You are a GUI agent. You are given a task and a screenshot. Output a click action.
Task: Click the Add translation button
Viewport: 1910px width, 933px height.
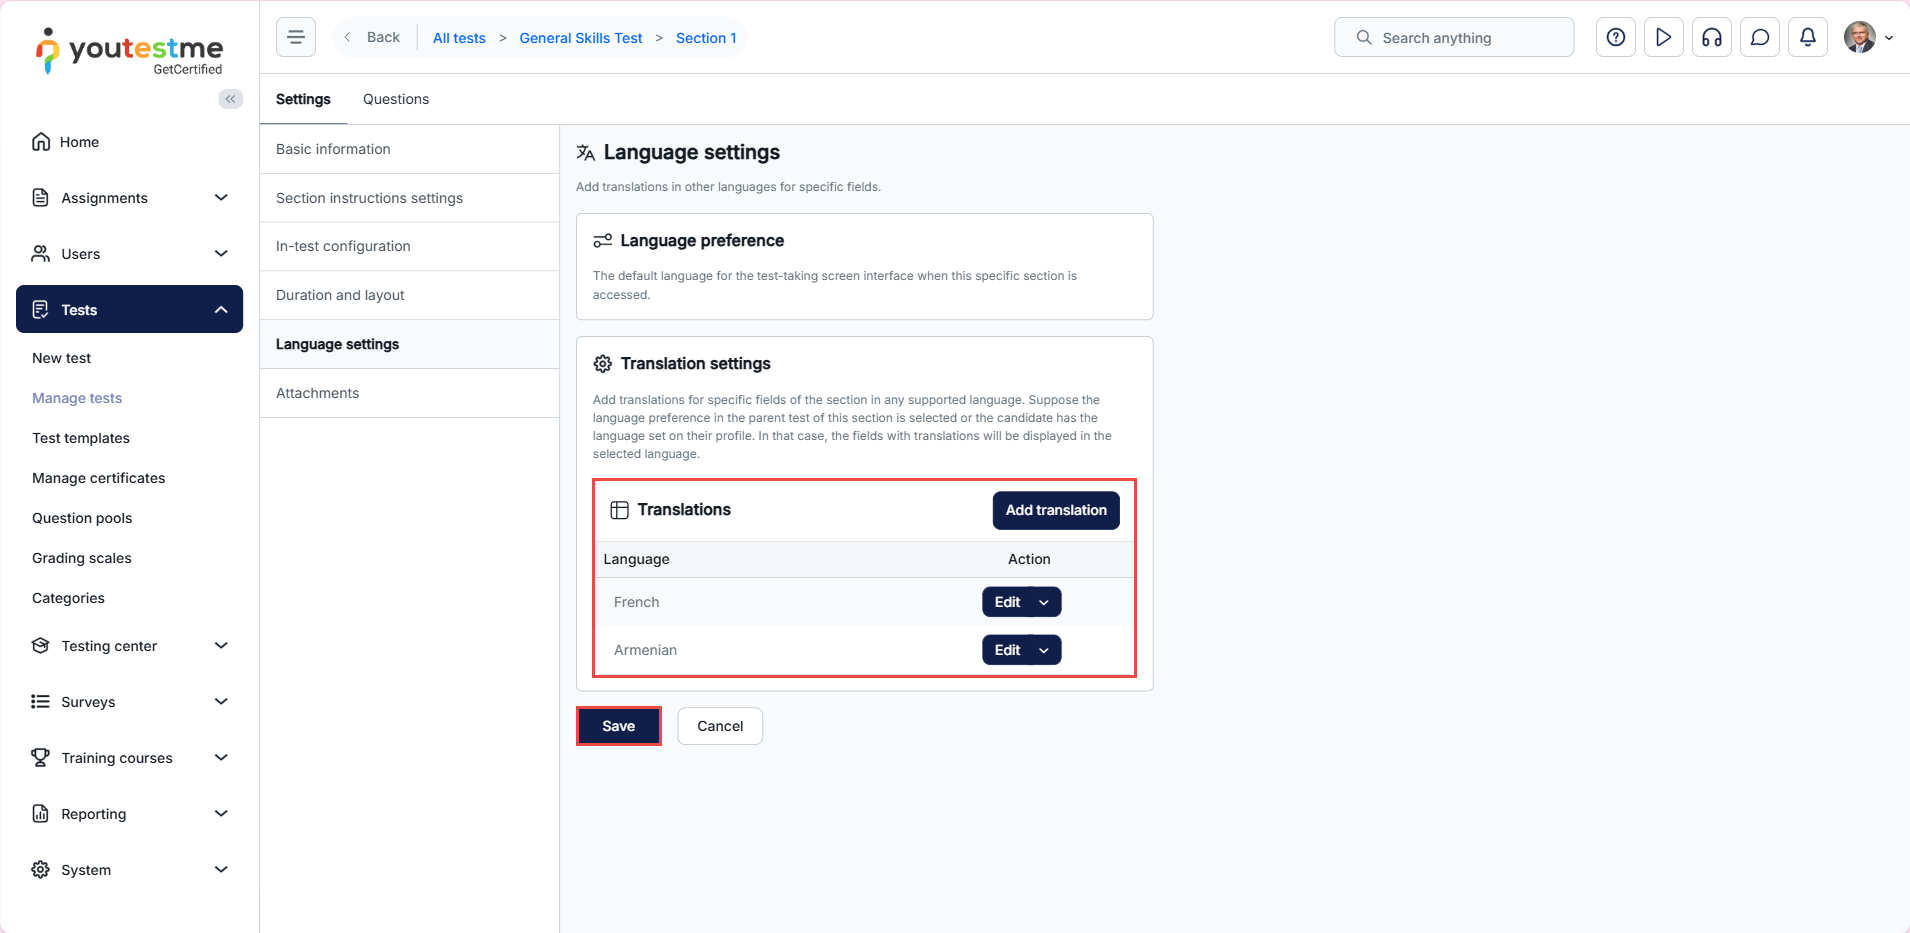pos(1056,510)
